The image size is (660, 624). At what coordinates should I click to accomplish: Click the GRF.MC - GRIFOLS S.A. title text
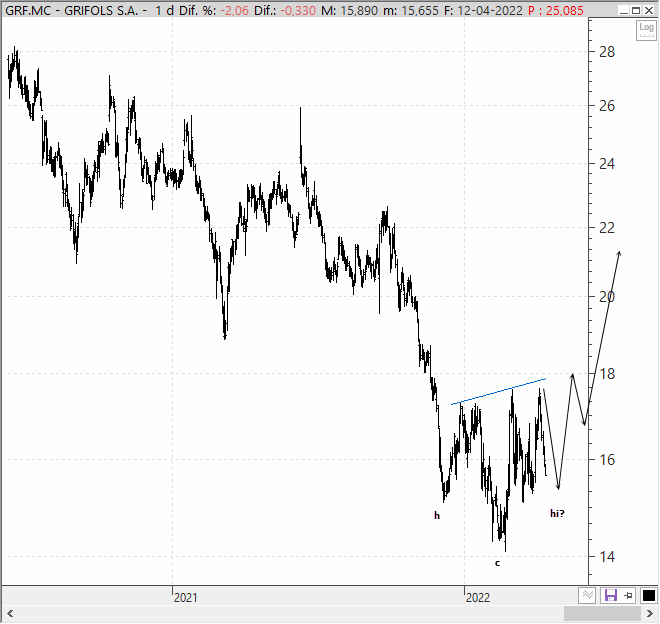[x=72, y=11]
